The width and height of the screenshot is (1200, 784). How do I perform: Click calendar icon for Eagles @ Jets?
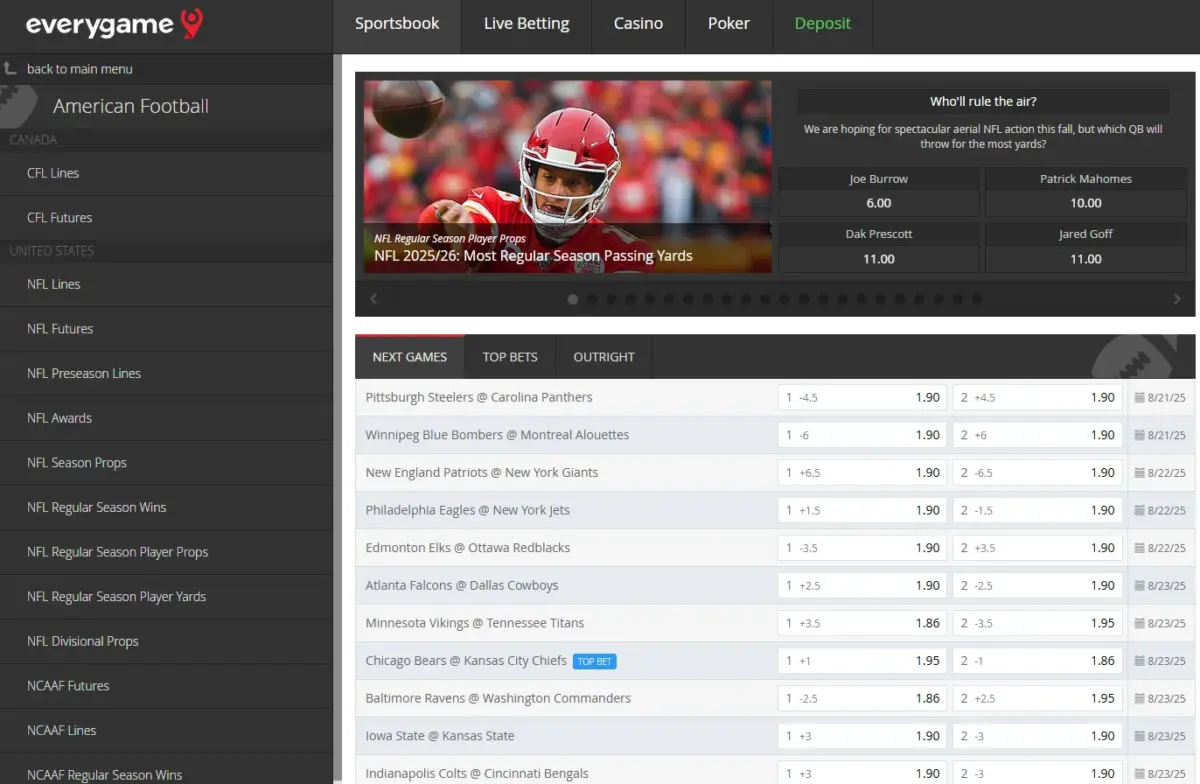pyautogui.click(x=1139, y=510)
